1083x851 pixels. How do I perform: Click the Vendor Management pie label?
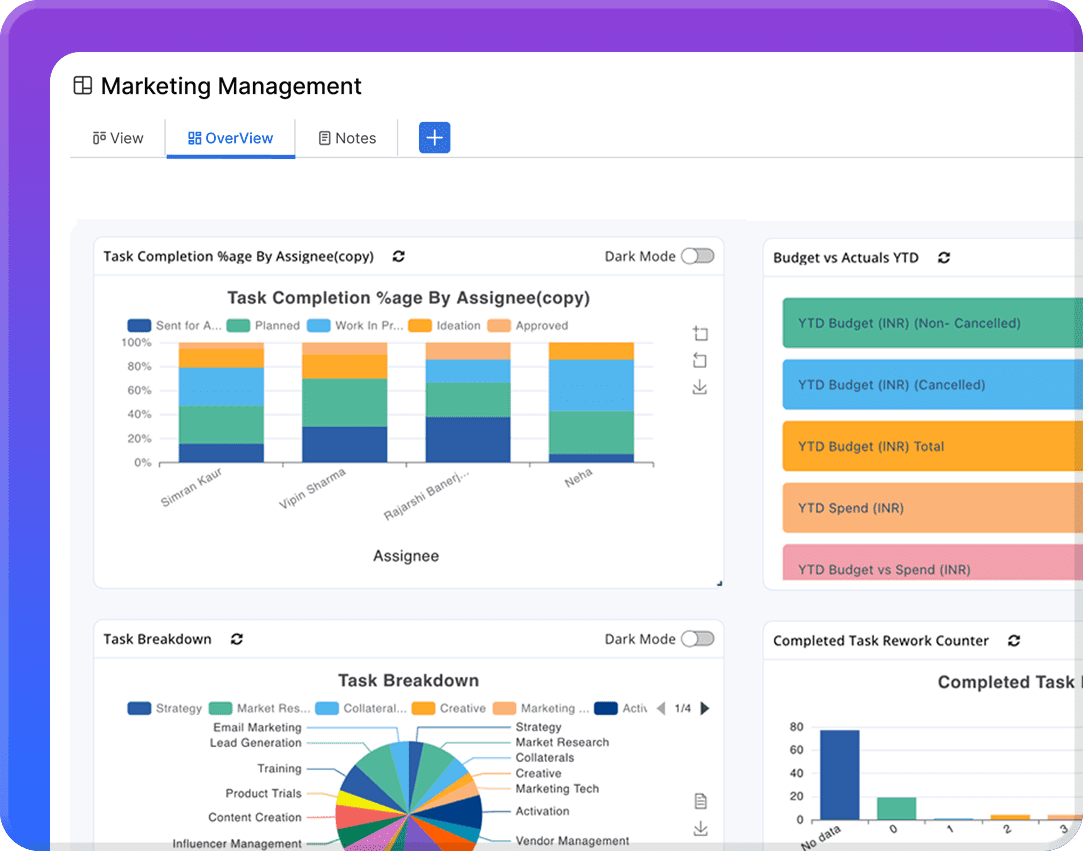coord(572,841)
